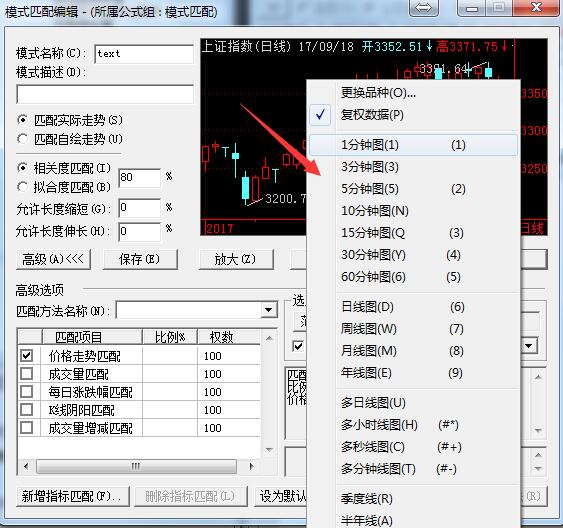Click weight cell 100 for 成交量匹配

tap(229, 374)
